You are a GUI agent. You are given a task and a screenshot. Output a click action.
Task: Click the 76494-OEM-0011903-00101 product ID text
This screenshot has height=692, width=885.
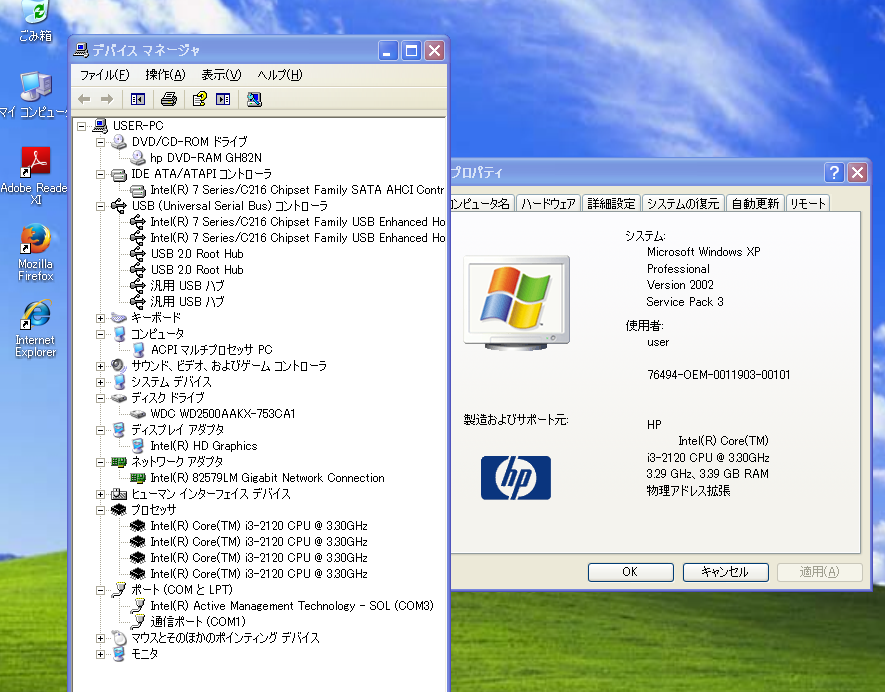click(x=718, y=375)
